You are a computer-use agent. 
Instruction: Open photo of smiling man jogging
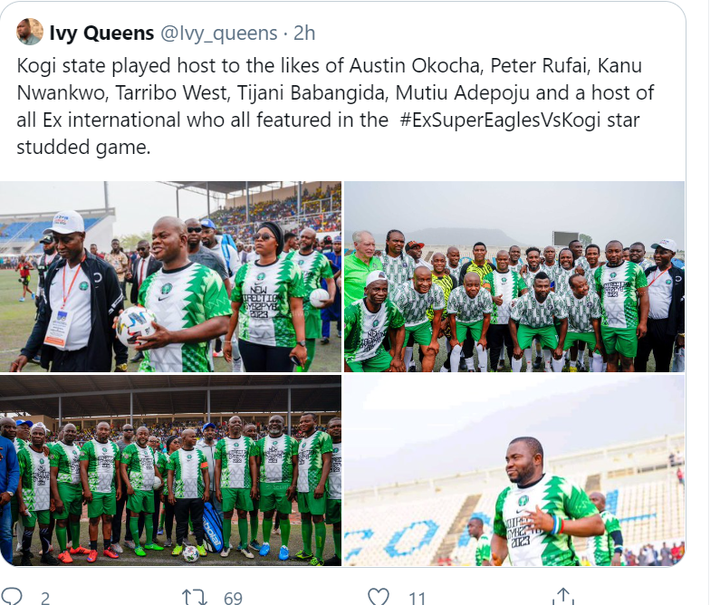click(x=514, y=470)
